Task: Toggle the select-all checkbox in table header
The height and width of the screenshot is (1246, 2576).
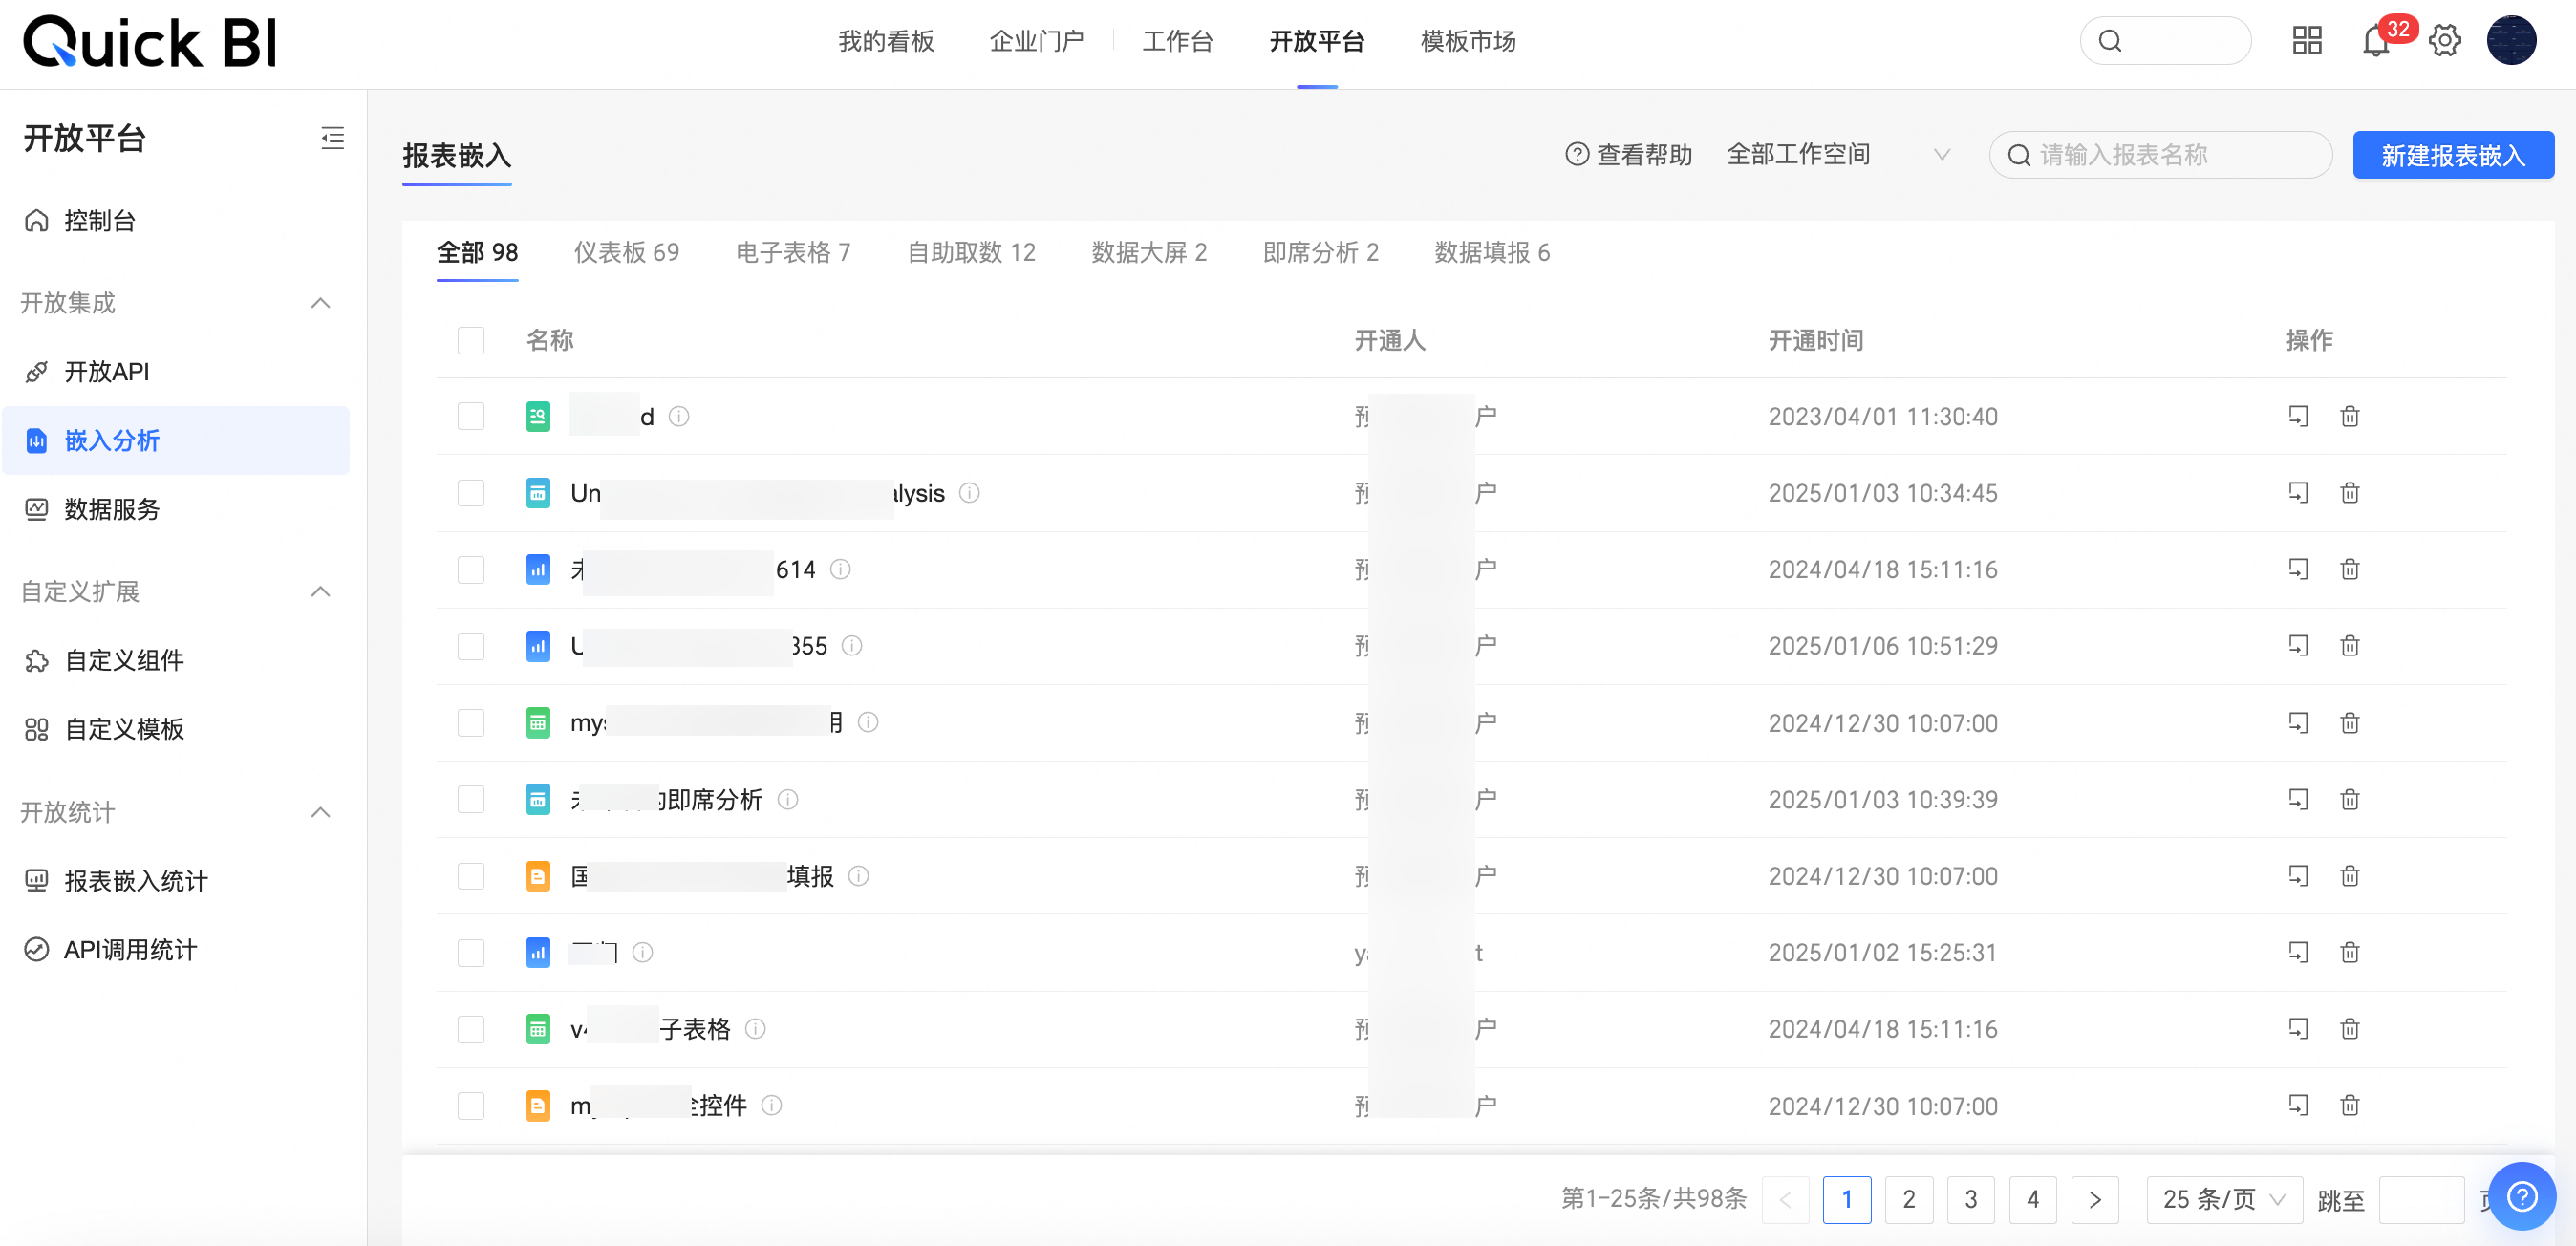Action: (471, 340)
